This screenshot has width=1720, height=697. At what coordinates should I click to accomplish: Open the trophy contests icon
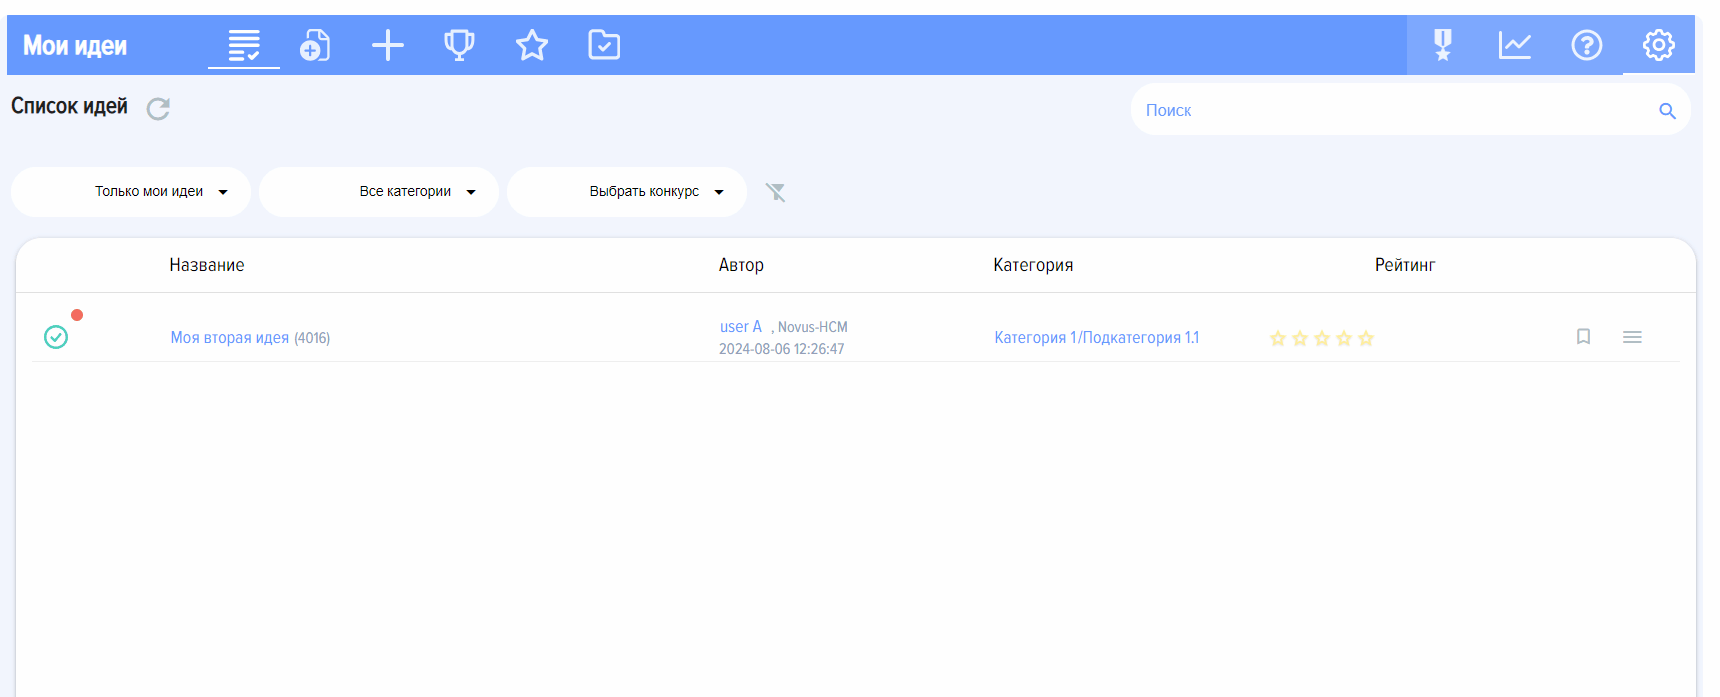[x=459, y=45]
